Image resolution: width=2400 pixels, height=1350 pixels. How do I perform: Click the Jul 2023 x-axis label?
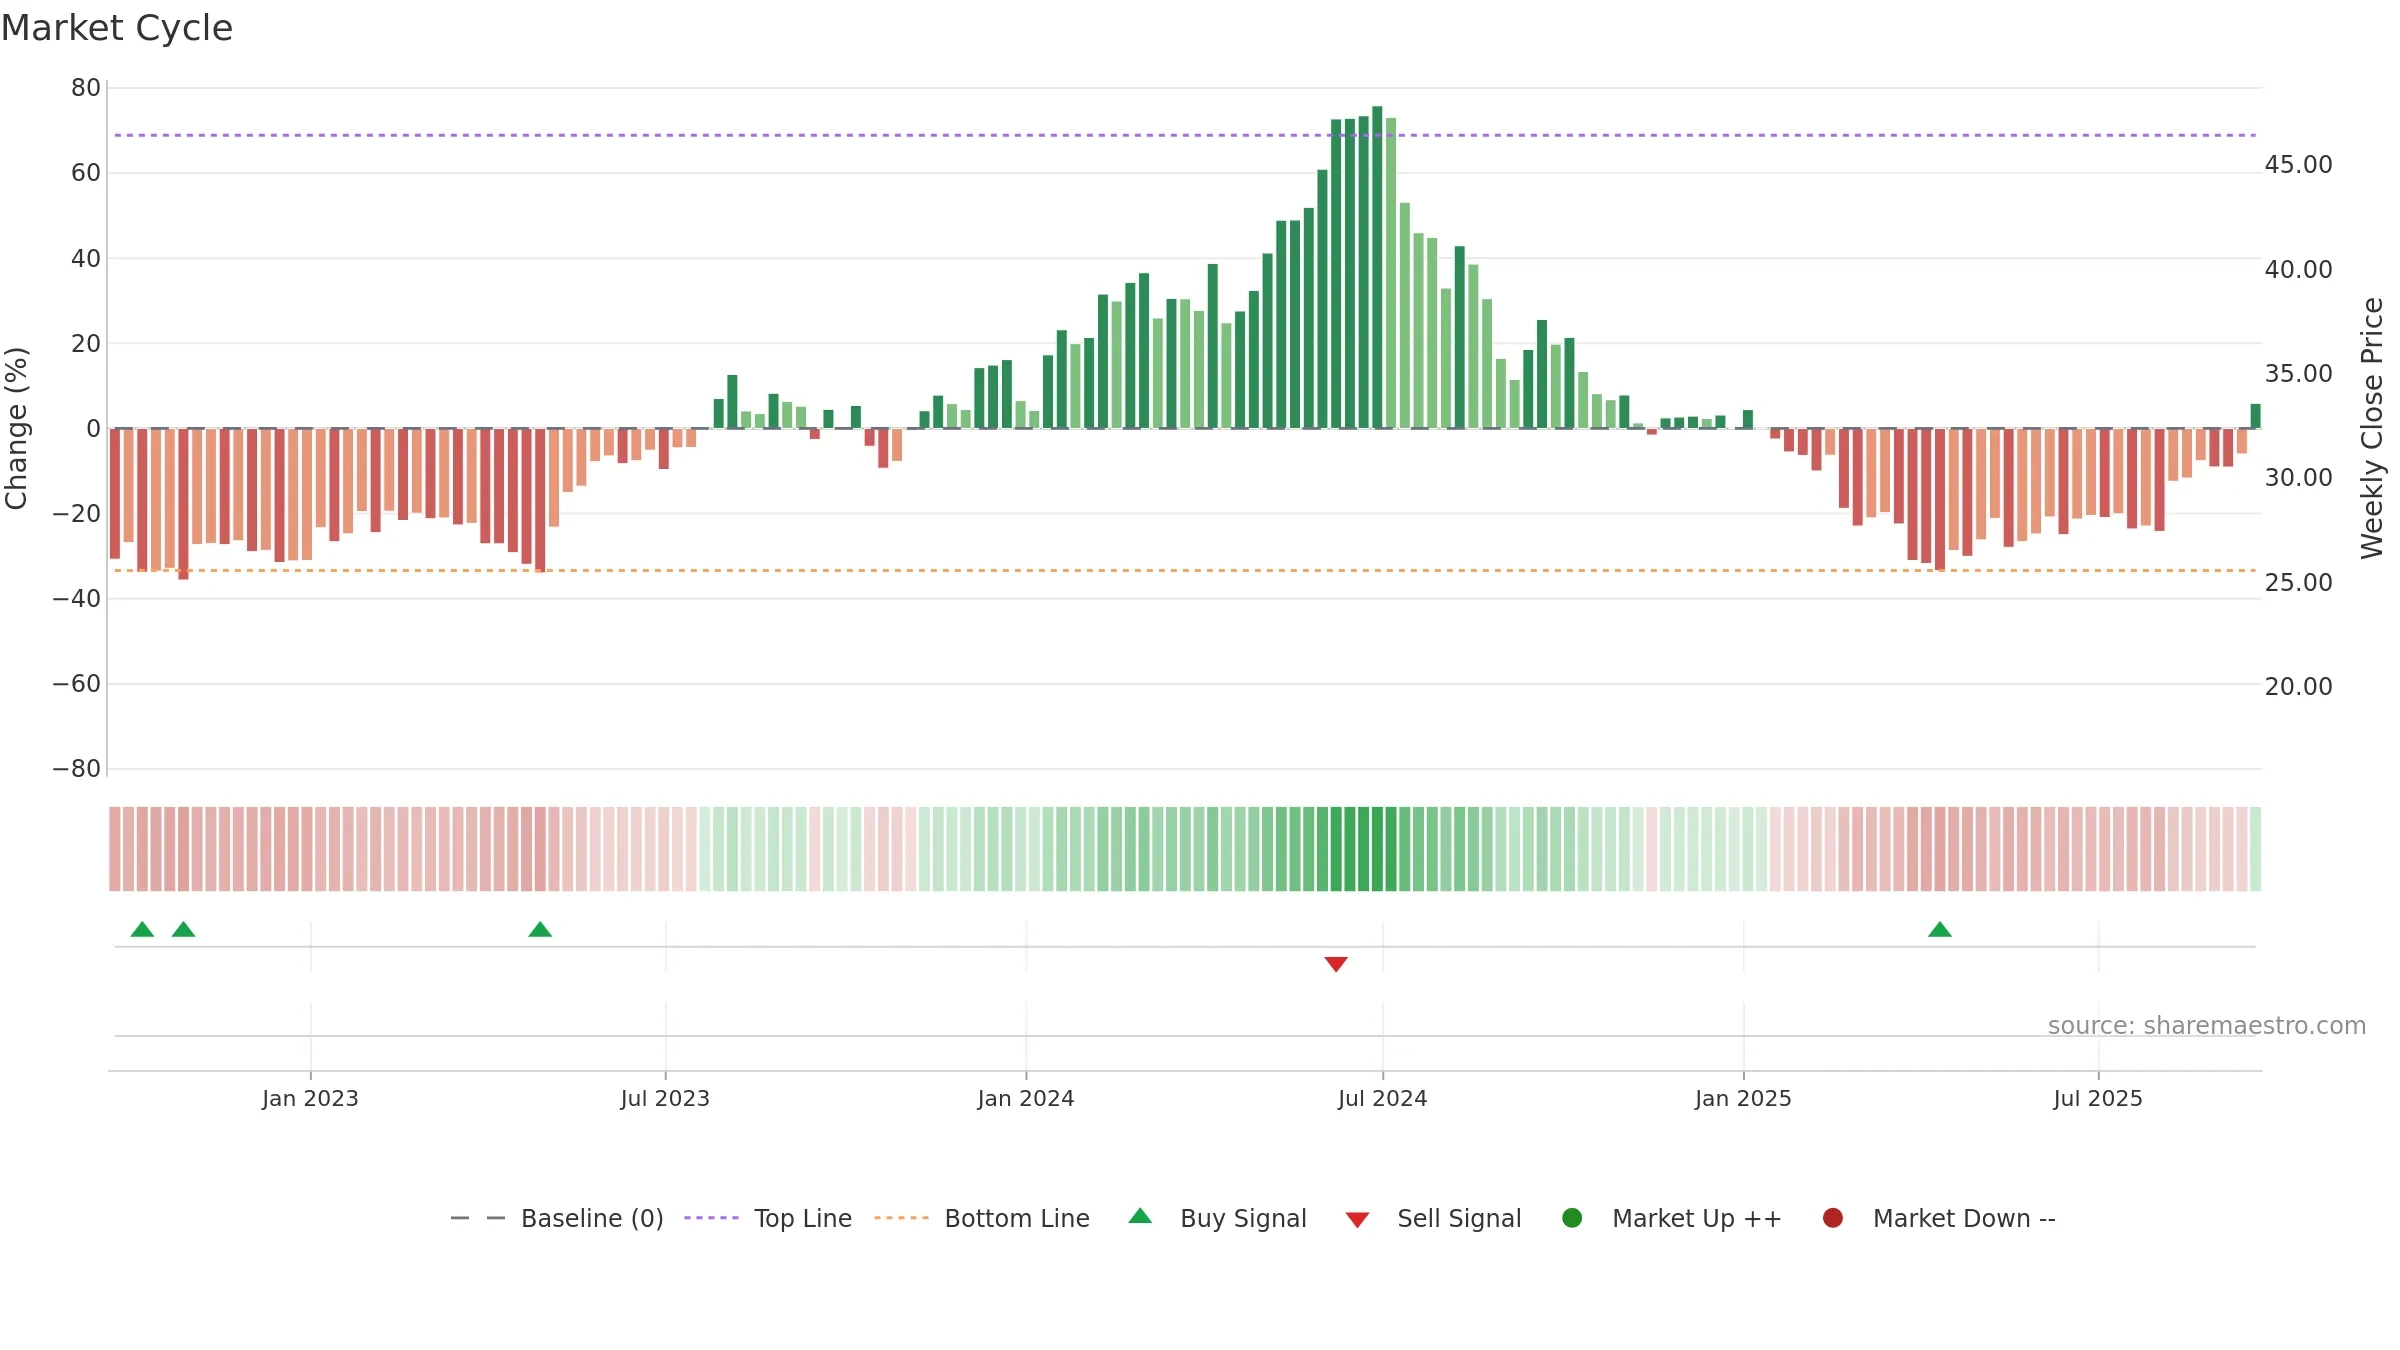665,1098
